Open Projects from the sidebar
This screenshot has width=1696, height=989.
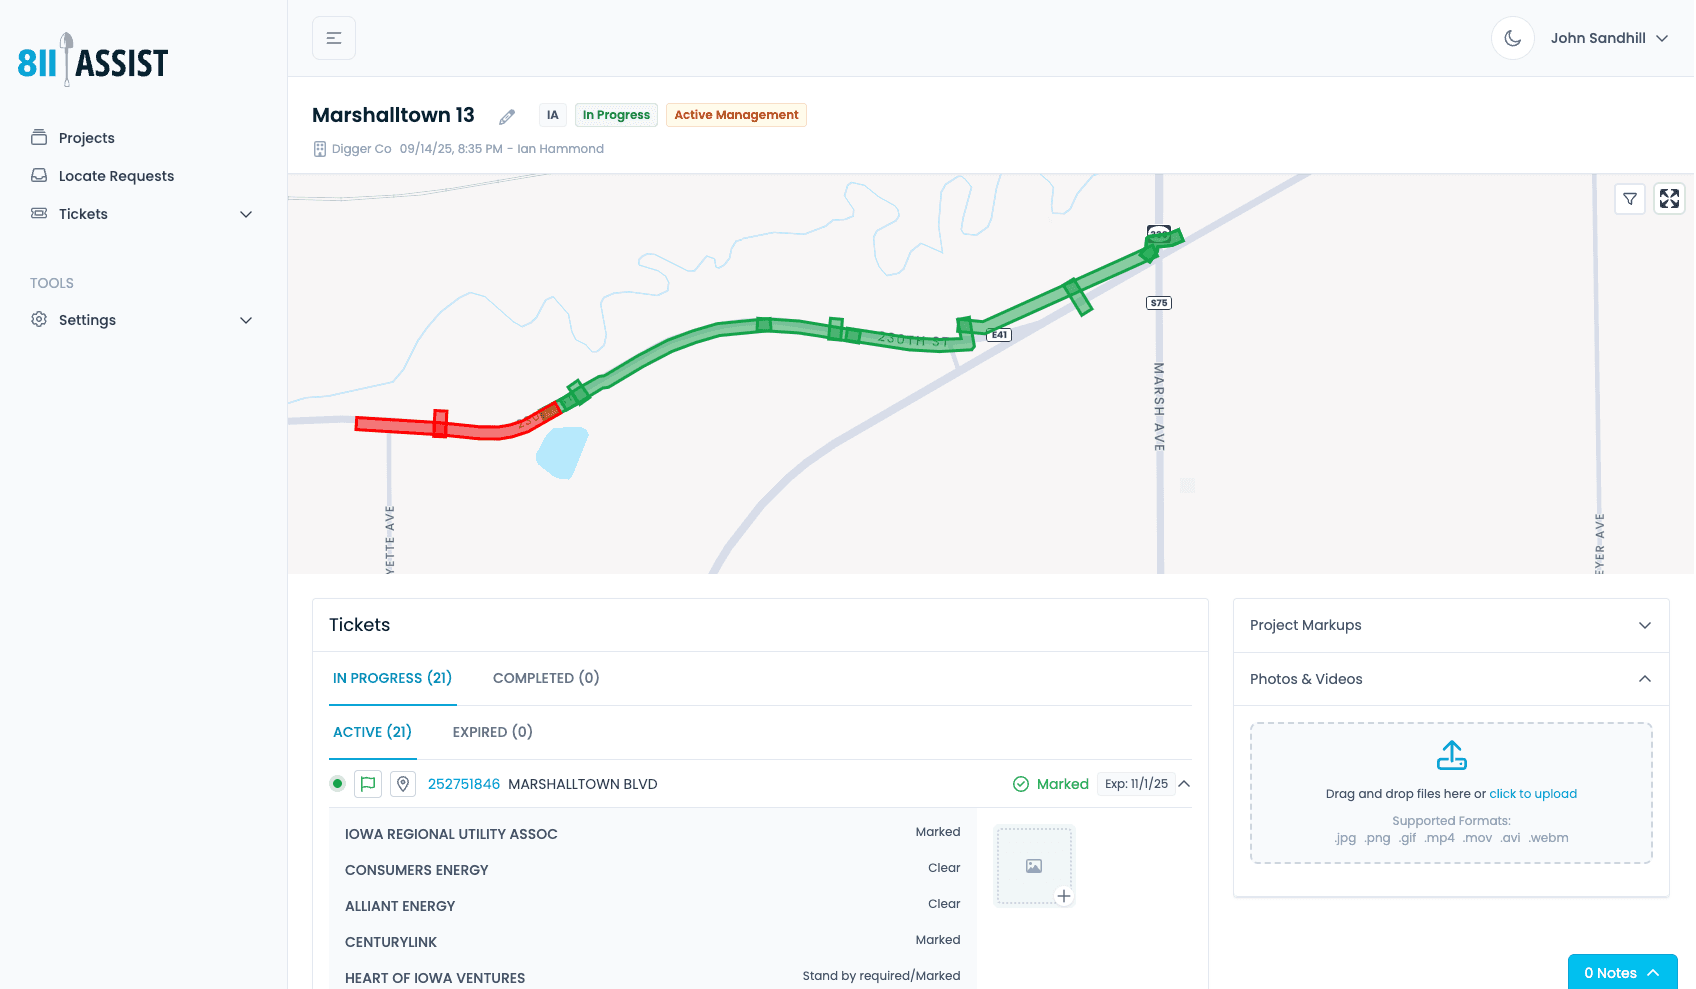86,138
